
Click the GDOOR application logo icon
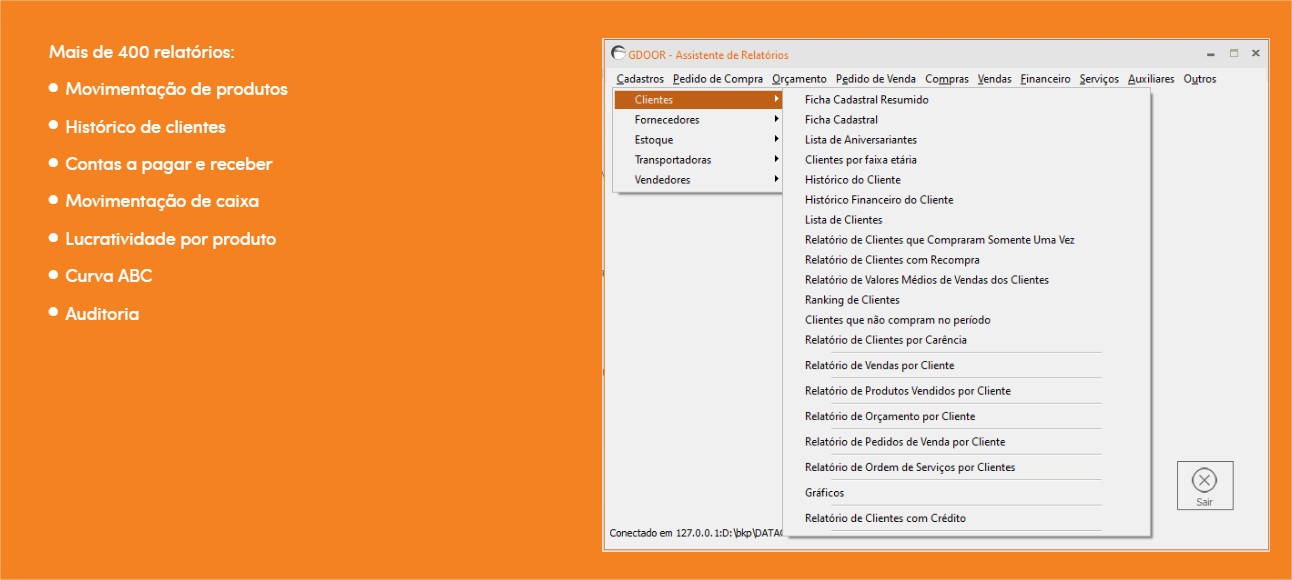click(619, 54)
